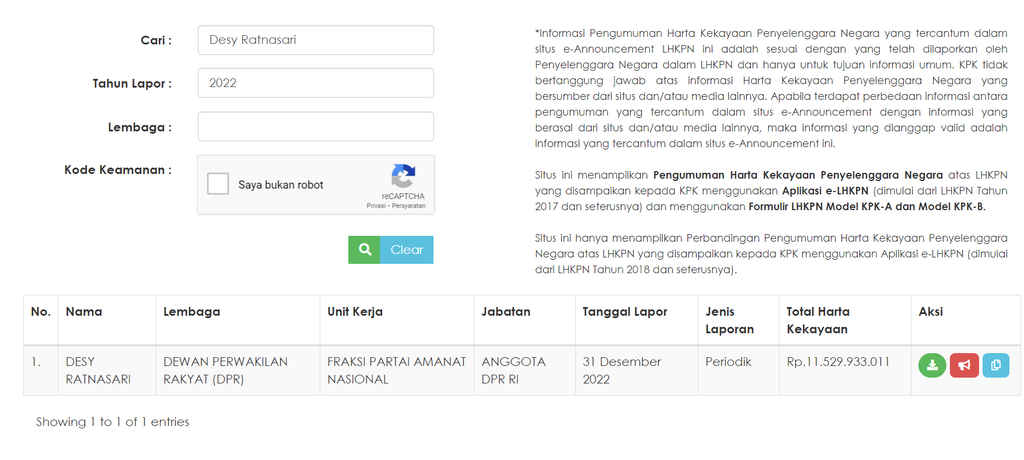Click the Nama column header

tap(84, 312)
